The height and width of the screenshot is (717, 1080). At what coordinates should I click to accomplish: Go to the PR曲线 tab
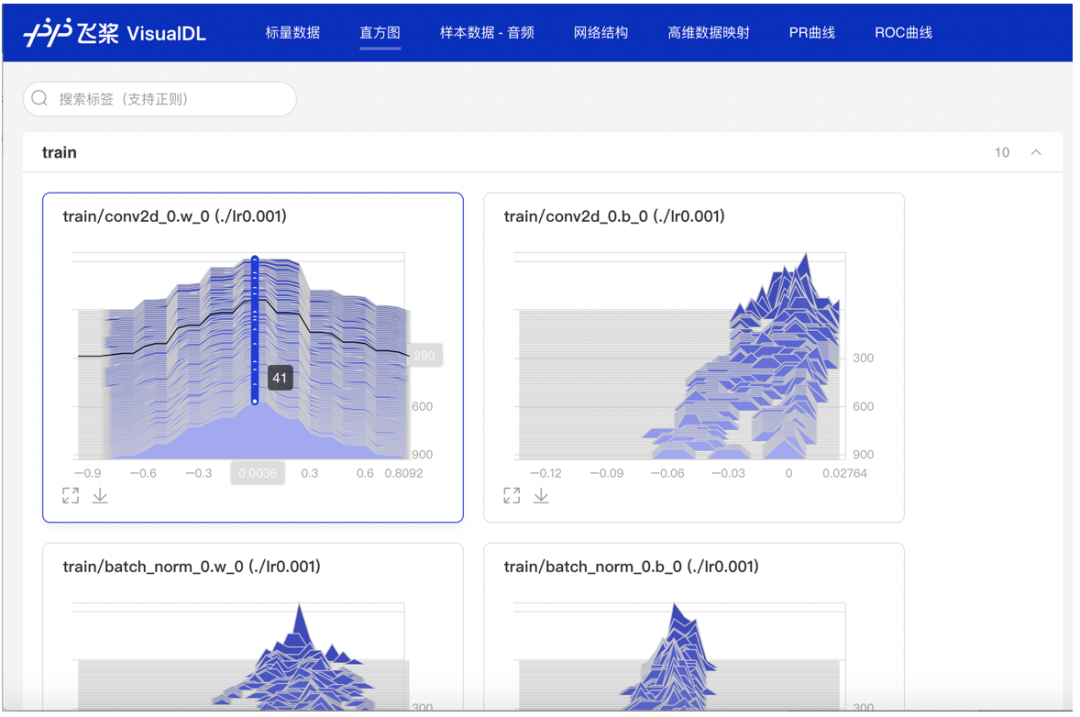tap(811, 32)
